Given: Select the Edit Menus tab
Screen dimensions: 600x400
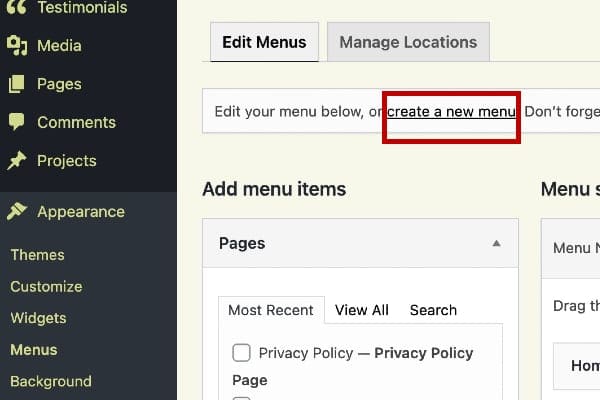Looking at the screenshot, I should pyautogui.click(x=264, y=43).
